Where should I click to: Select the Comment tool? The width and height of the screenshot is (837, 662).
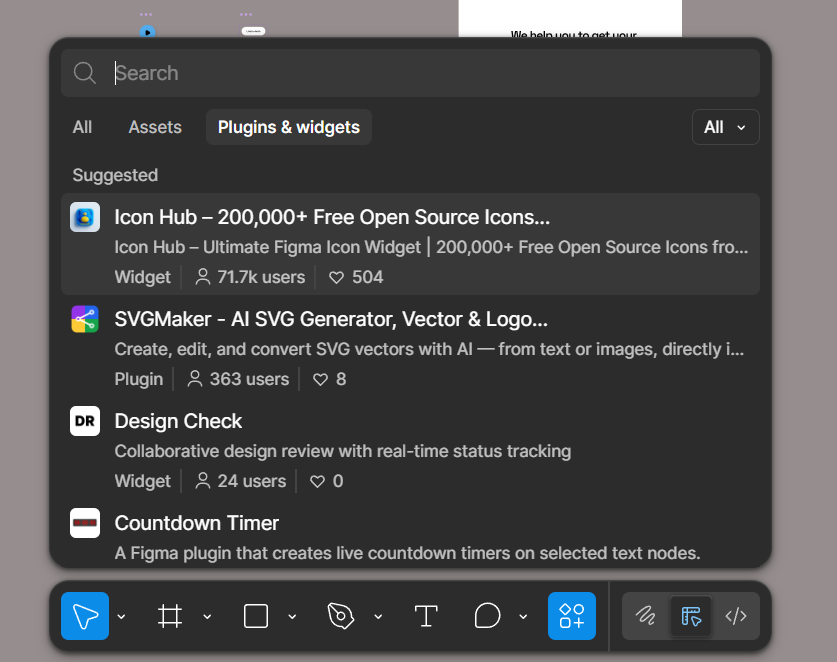(487, 616)
